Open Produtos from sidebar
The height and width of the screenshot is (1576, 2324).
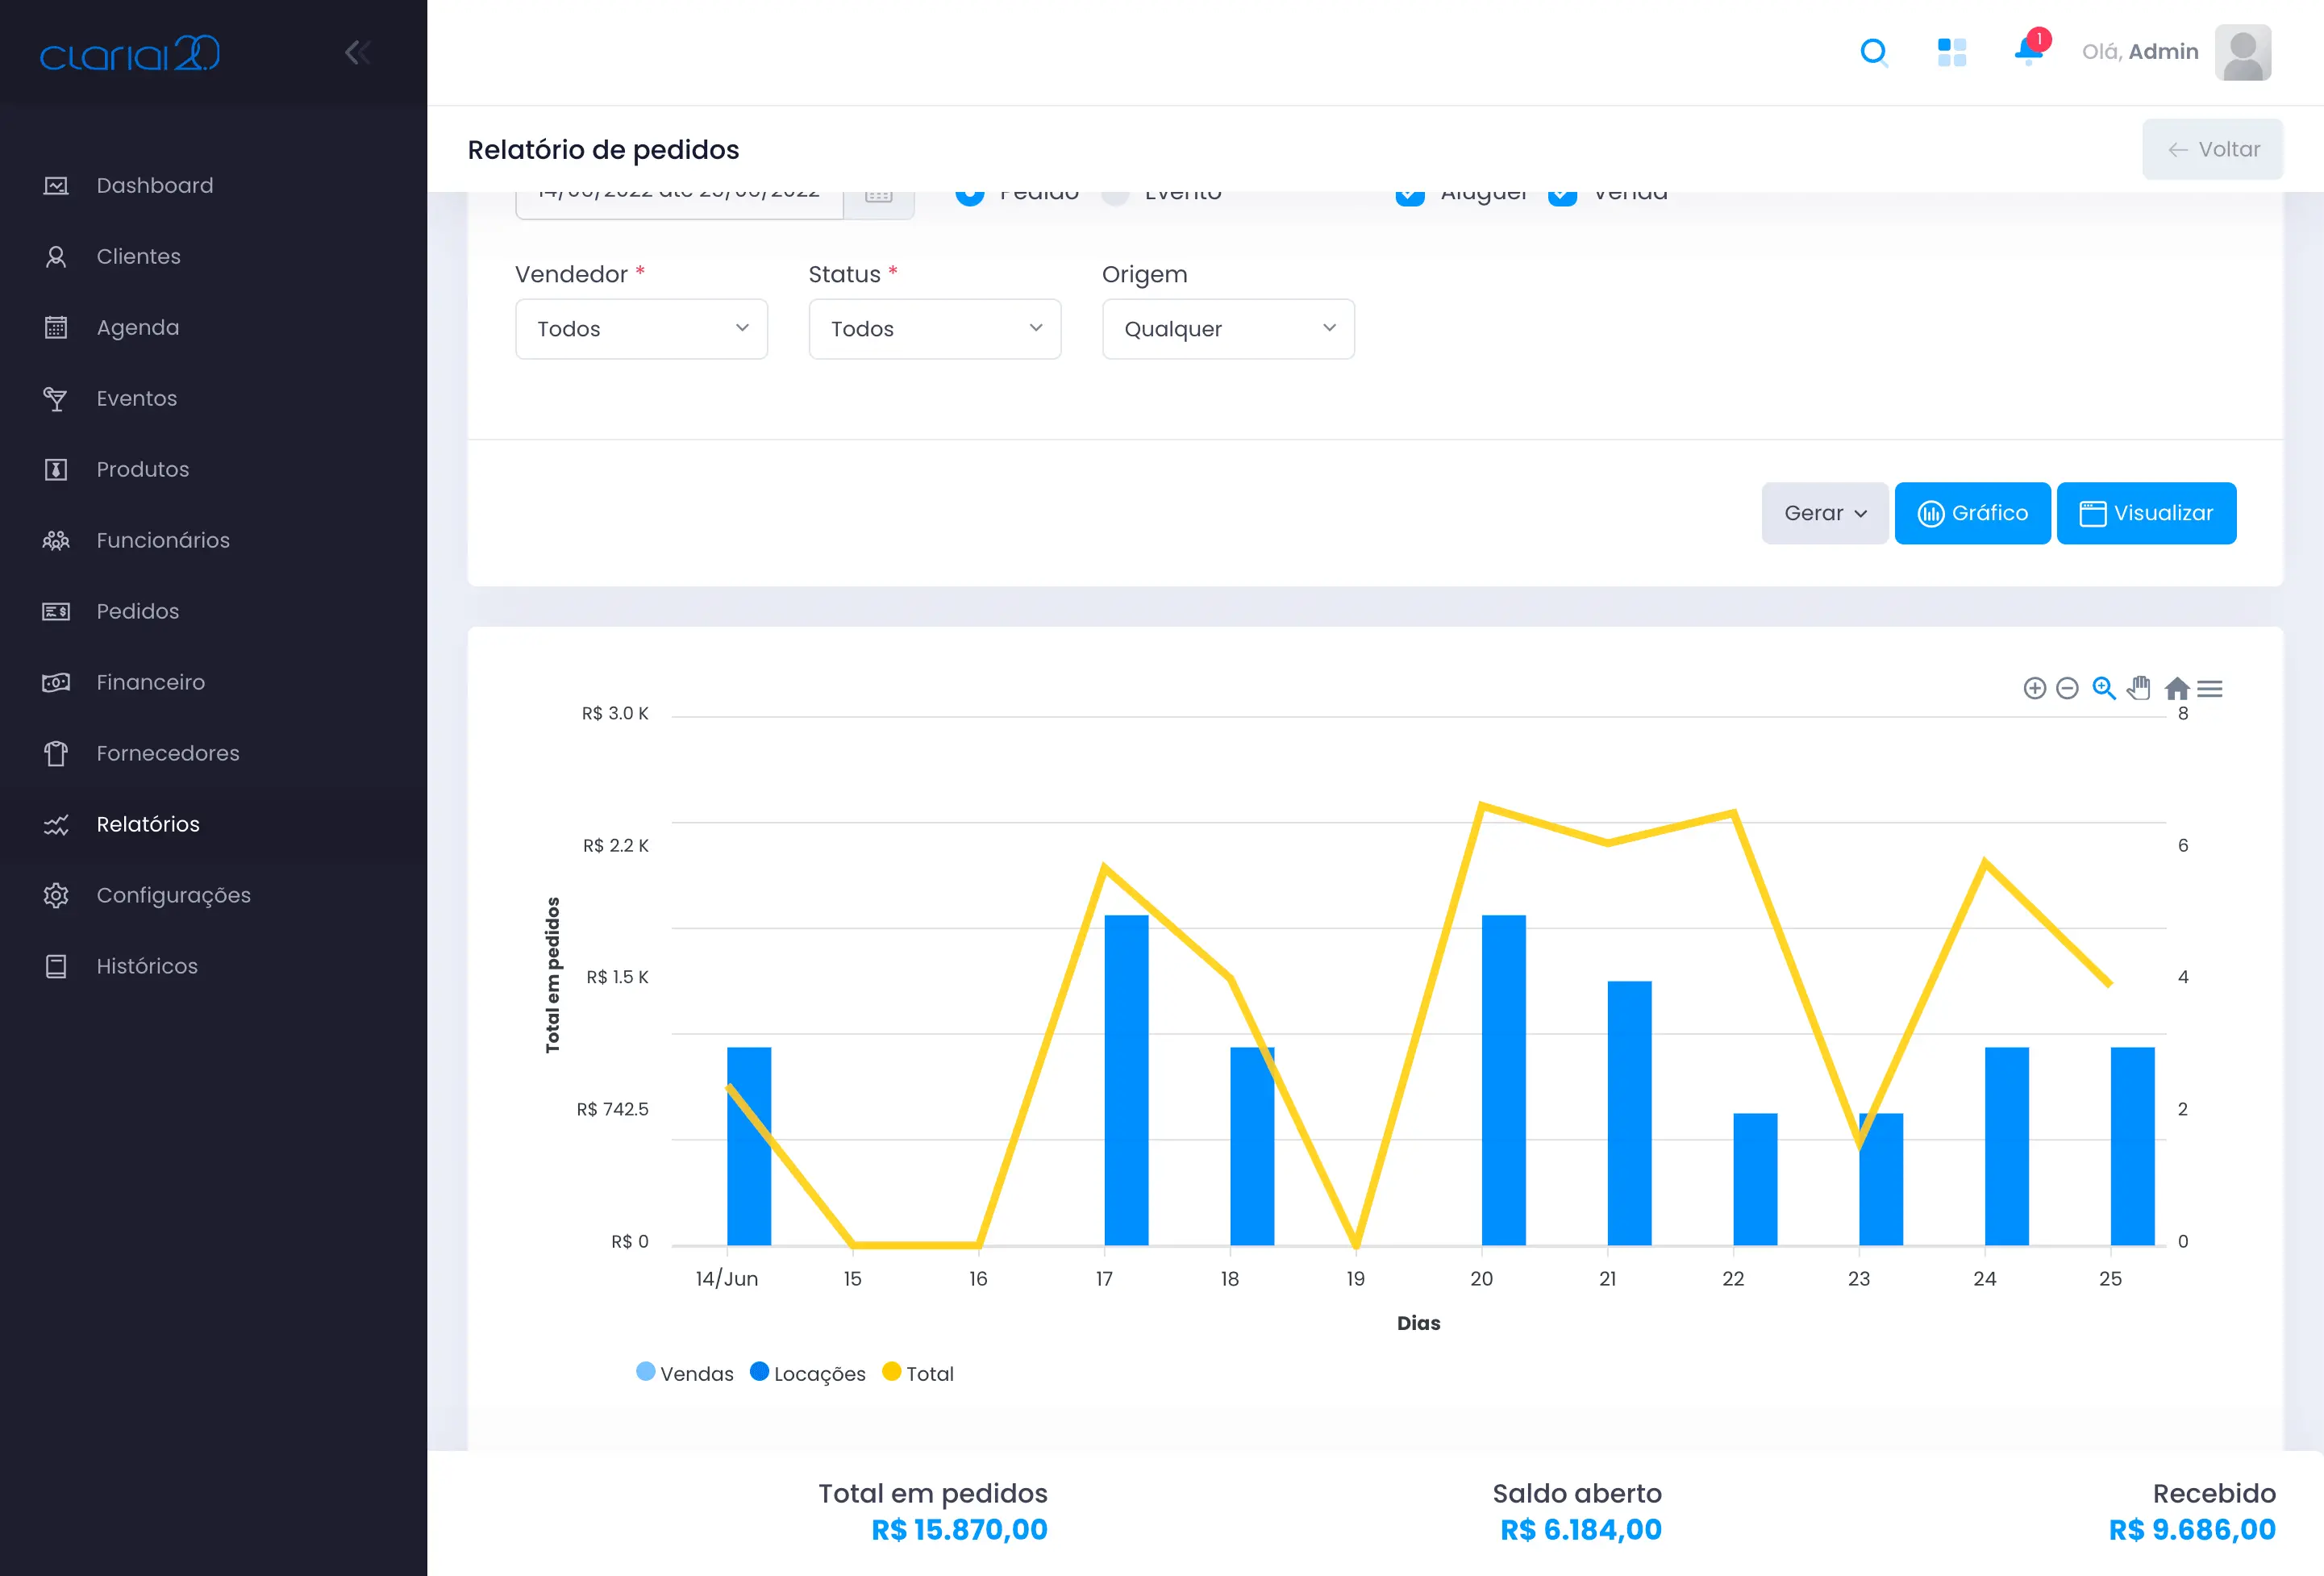pos(143,470)
